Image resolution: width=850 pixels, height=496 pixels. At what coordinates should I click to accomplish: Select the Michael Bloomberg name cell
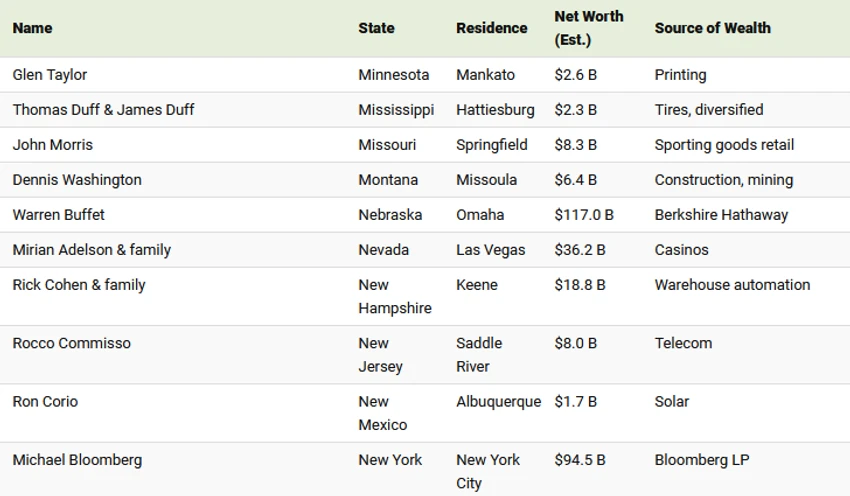point(78,460)
